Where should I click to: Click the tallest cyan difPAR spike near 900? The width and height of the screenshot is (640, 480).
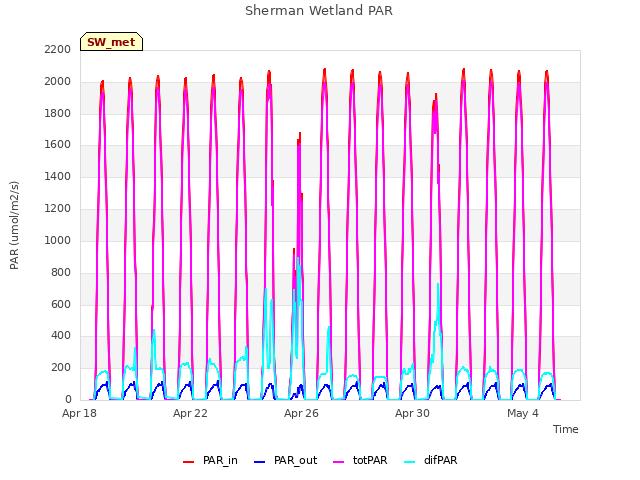coord(298,259)
